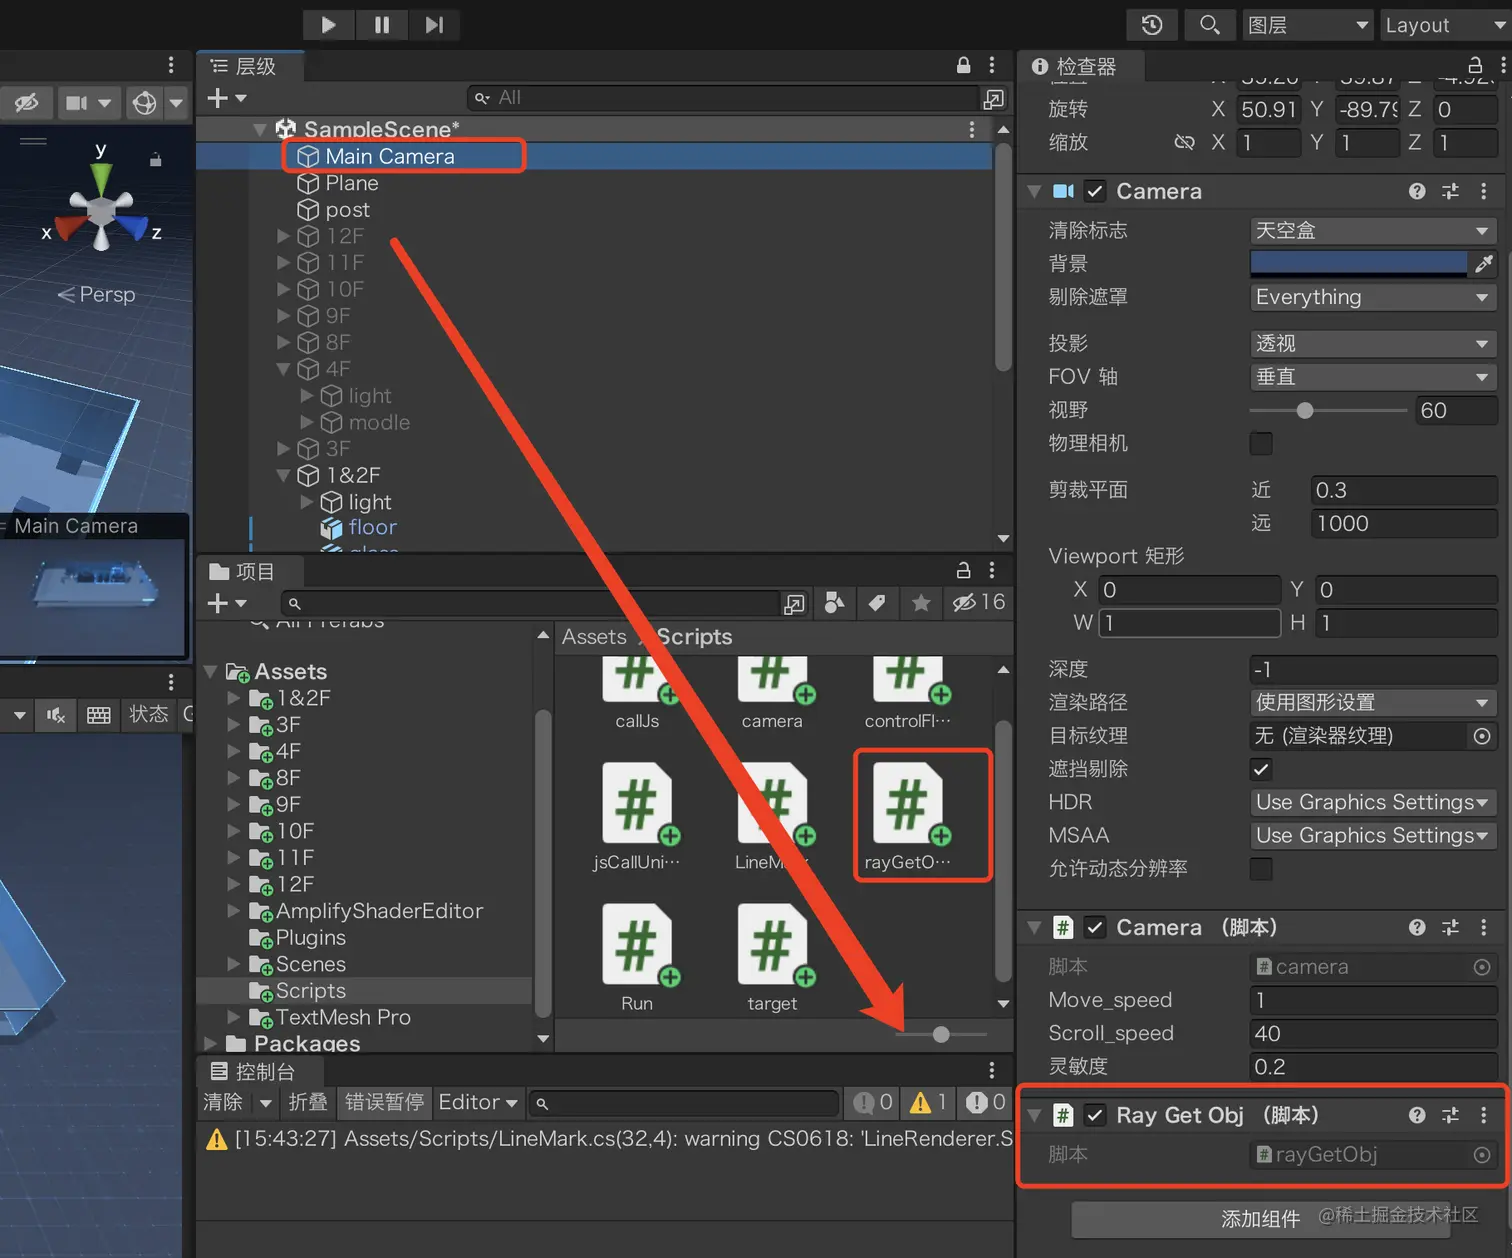The width and height of the screenshot is (1512, 1258).
Task: Open the undo history icon
Action: tap(1152, 25)
